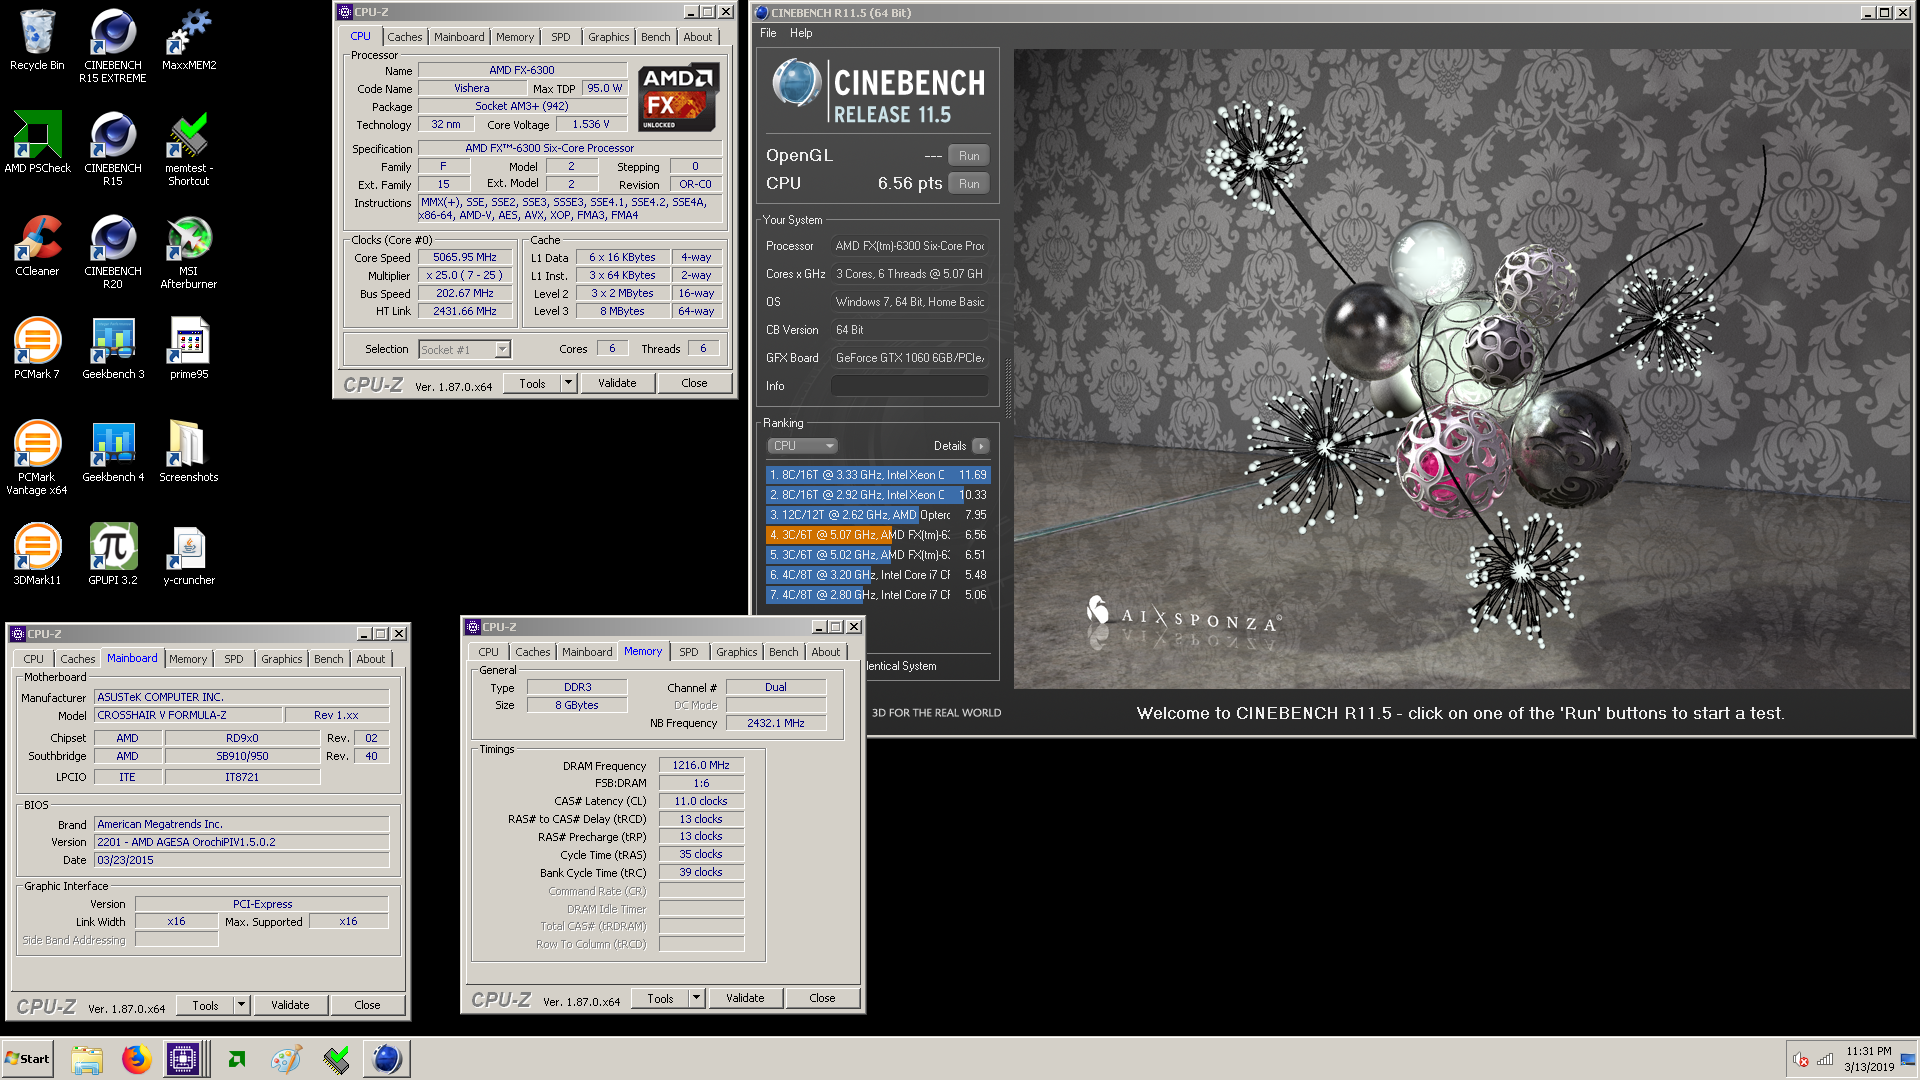The image size is (1920, 1080).
Task: Open the CINEBENCH R20 desktop shortcut
Action: click(x=113, y=252)
